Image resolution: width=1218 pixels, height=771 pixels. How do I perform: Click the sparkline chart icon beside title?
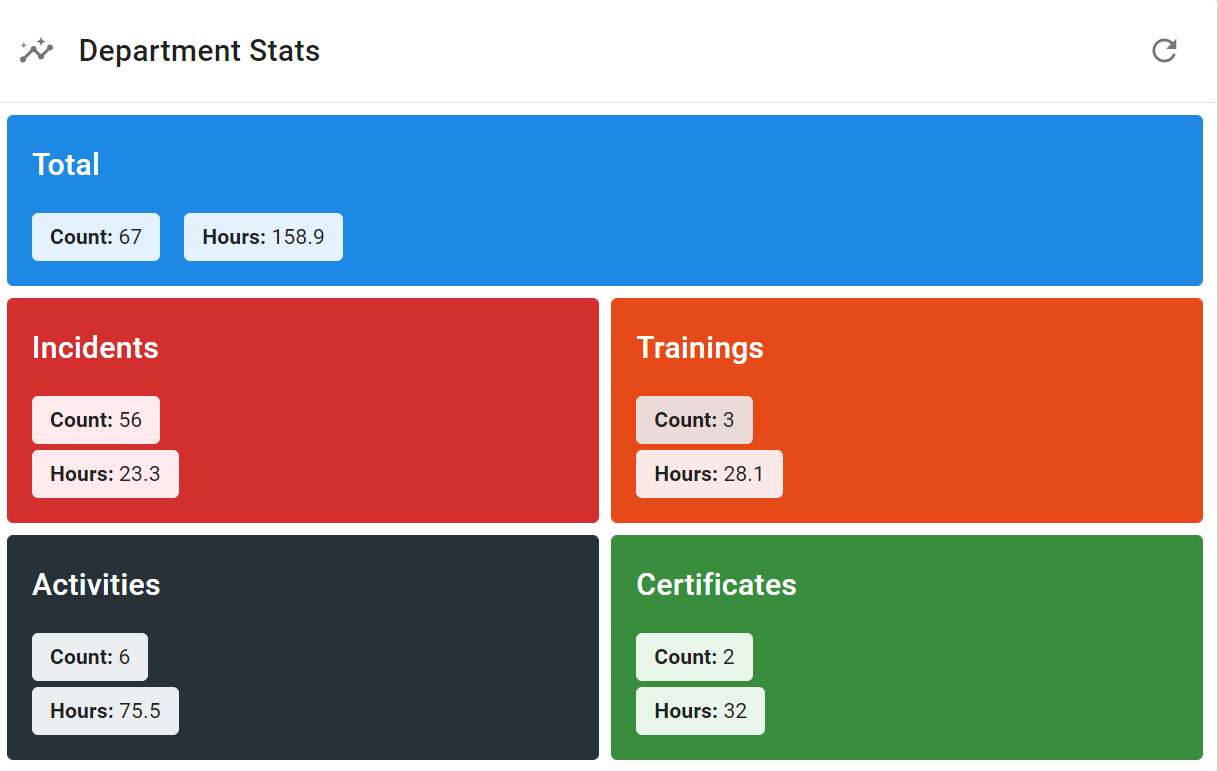pos(36,51)
